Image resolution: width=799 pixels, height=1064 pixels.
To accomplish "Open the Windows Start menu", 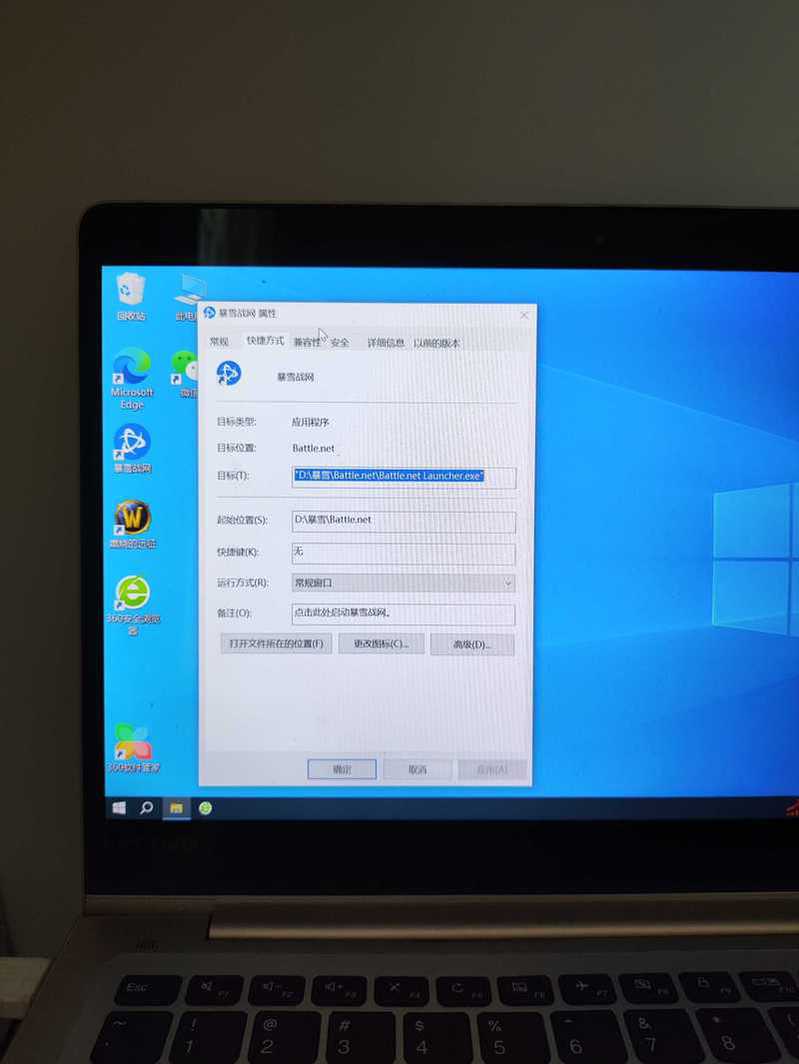I will (x=119, y=808).
